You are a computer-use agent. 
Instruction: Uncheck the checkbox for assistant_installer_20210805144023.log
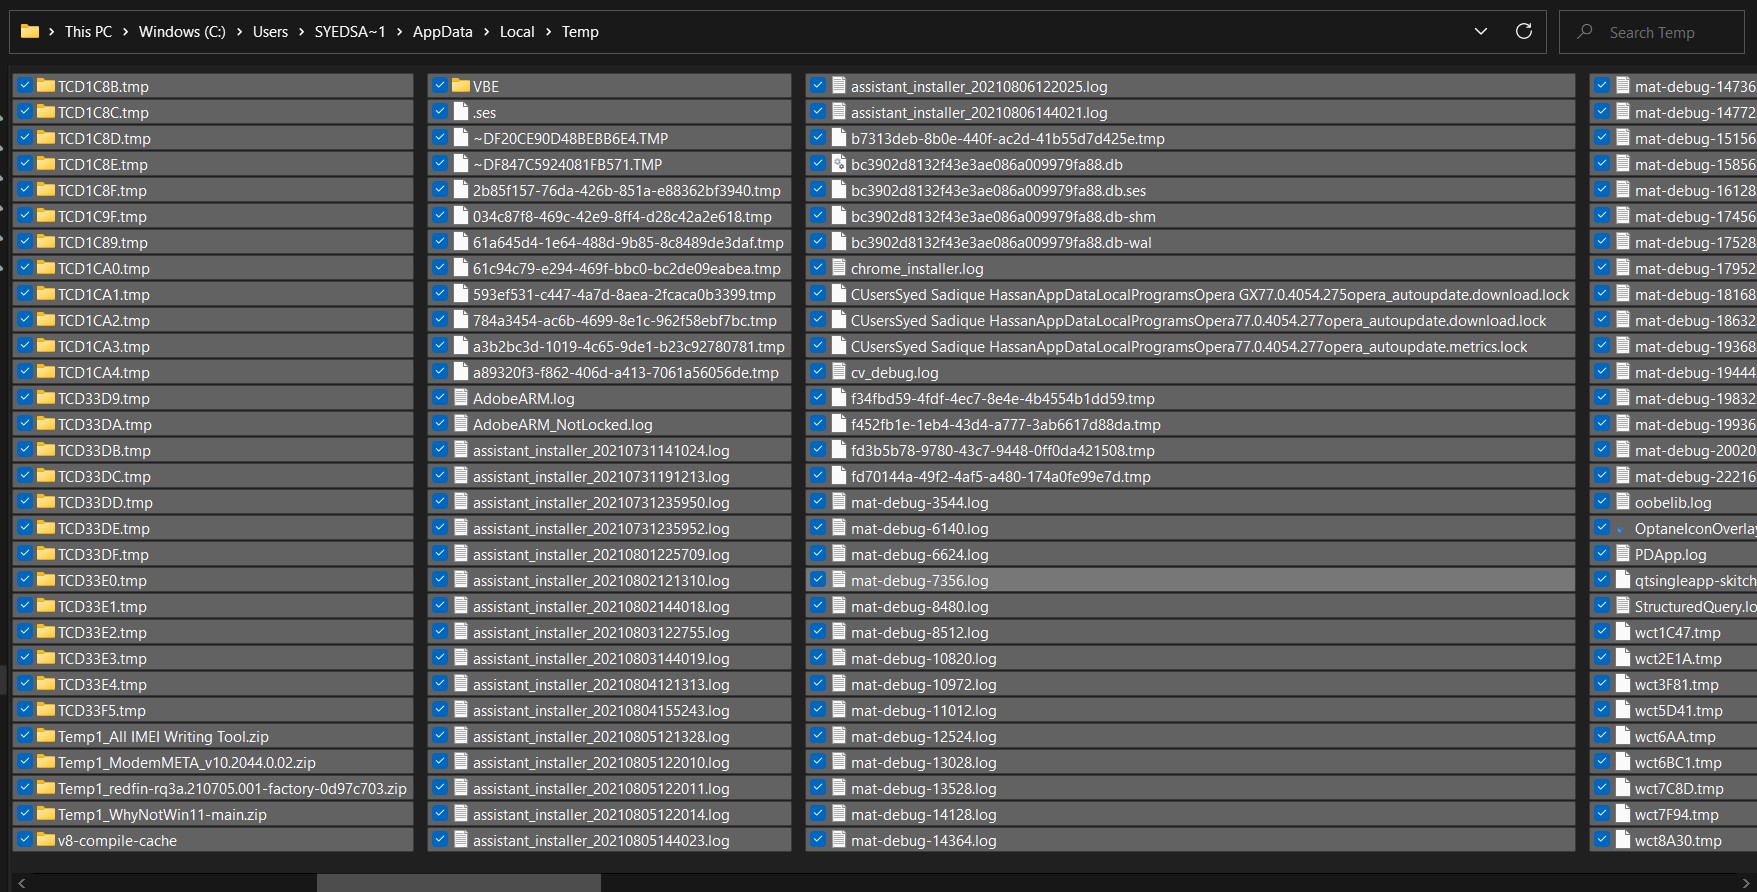440,839
